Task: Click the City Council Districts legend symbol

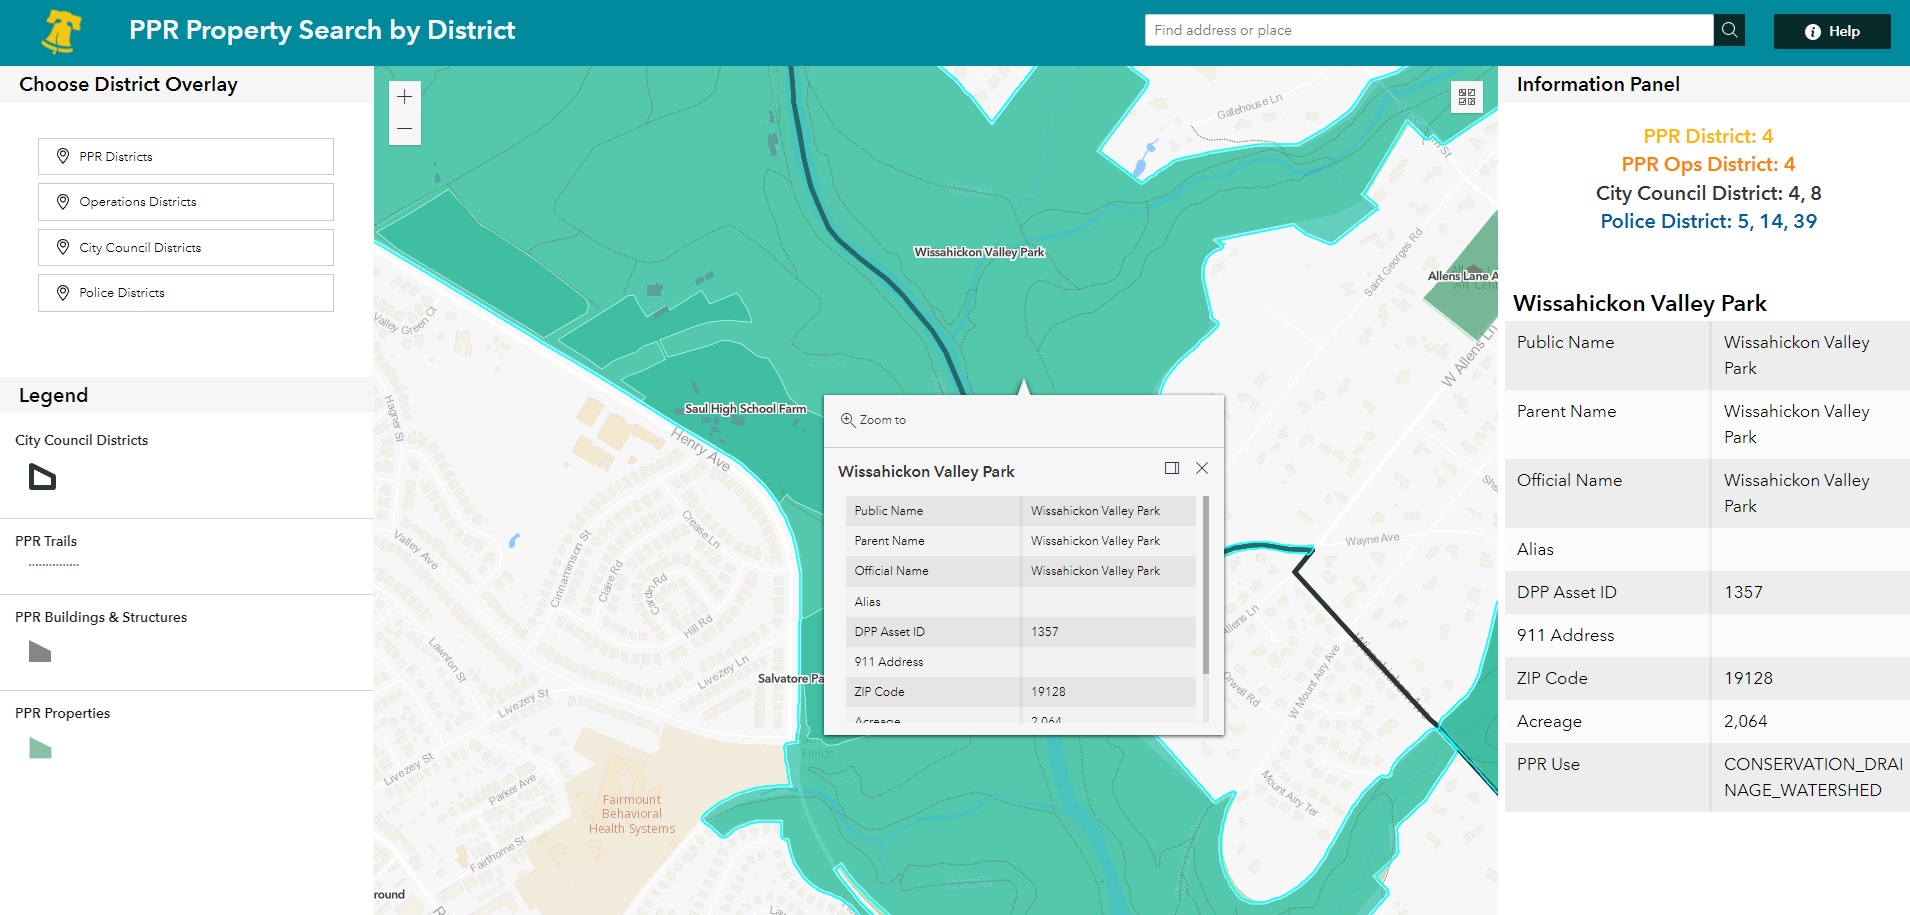Action: point(42,477)
